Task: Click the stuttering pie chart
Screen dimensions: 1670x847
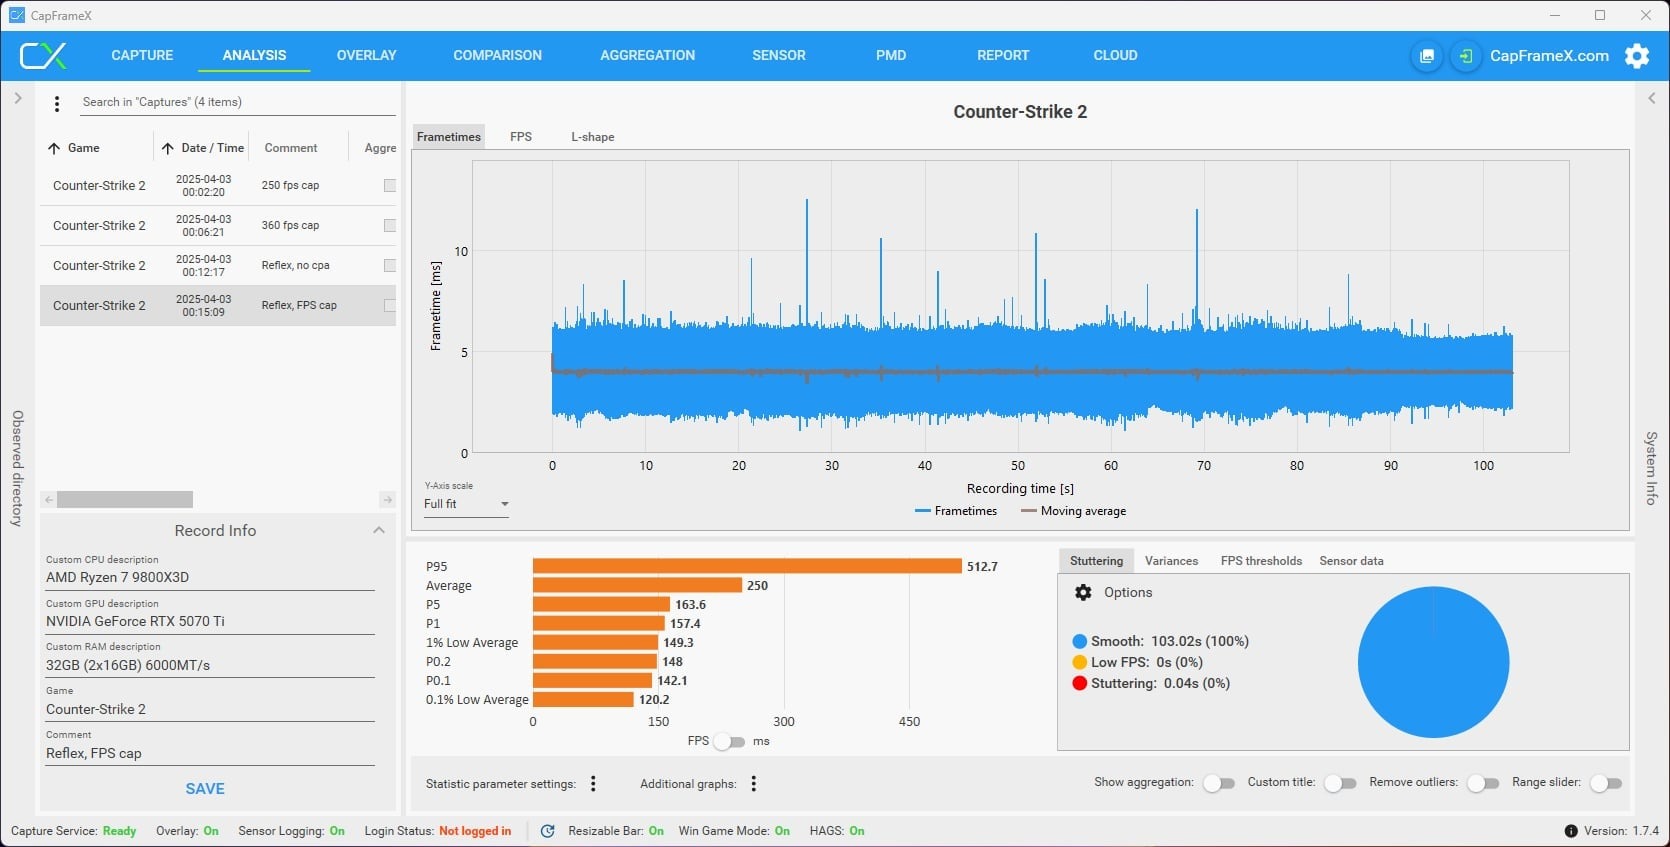Action: click(1433, 662)
